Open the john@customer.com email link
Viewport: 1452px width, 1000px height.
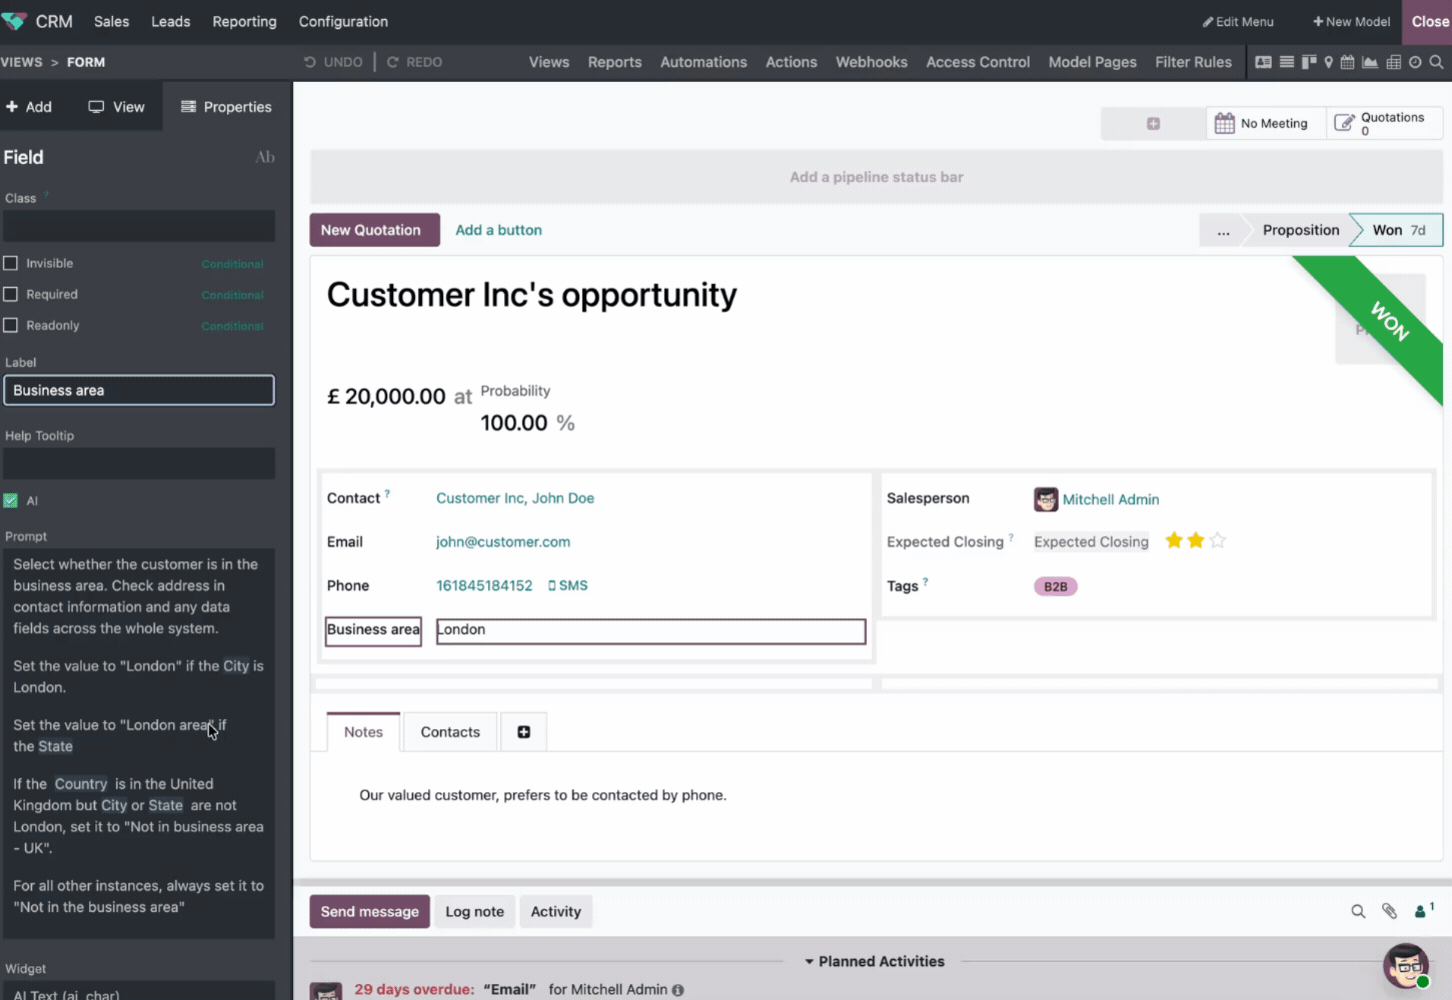click(x=503, y=542)
